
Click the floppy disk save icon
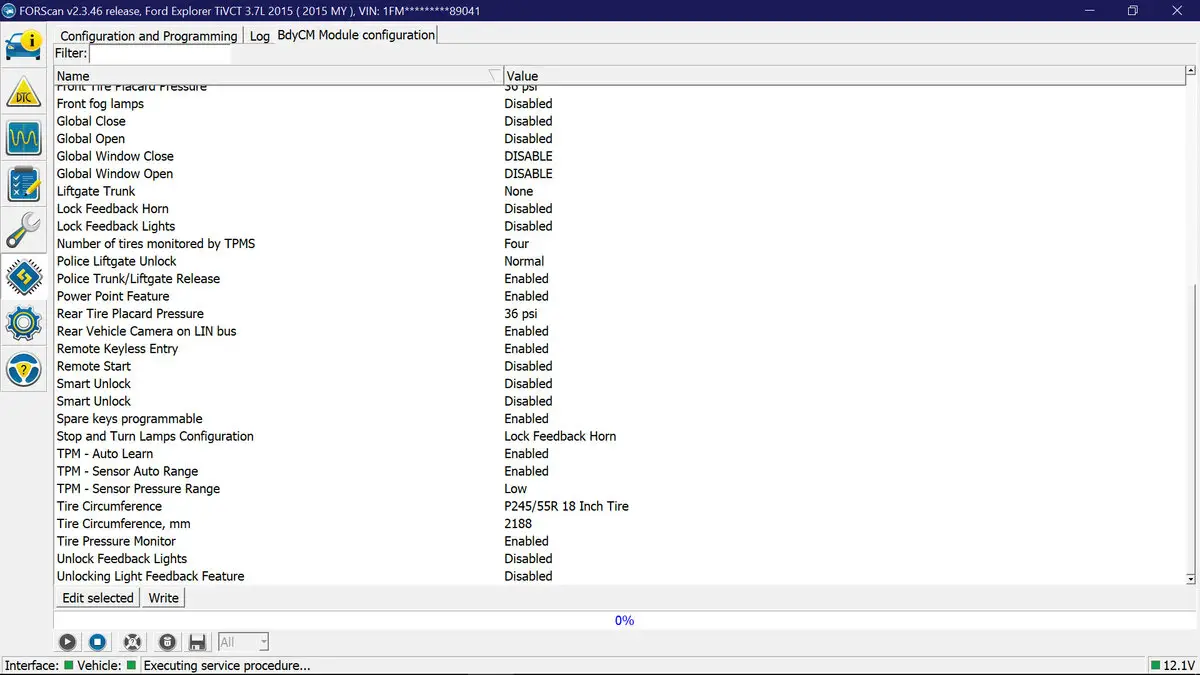point(197,642)
